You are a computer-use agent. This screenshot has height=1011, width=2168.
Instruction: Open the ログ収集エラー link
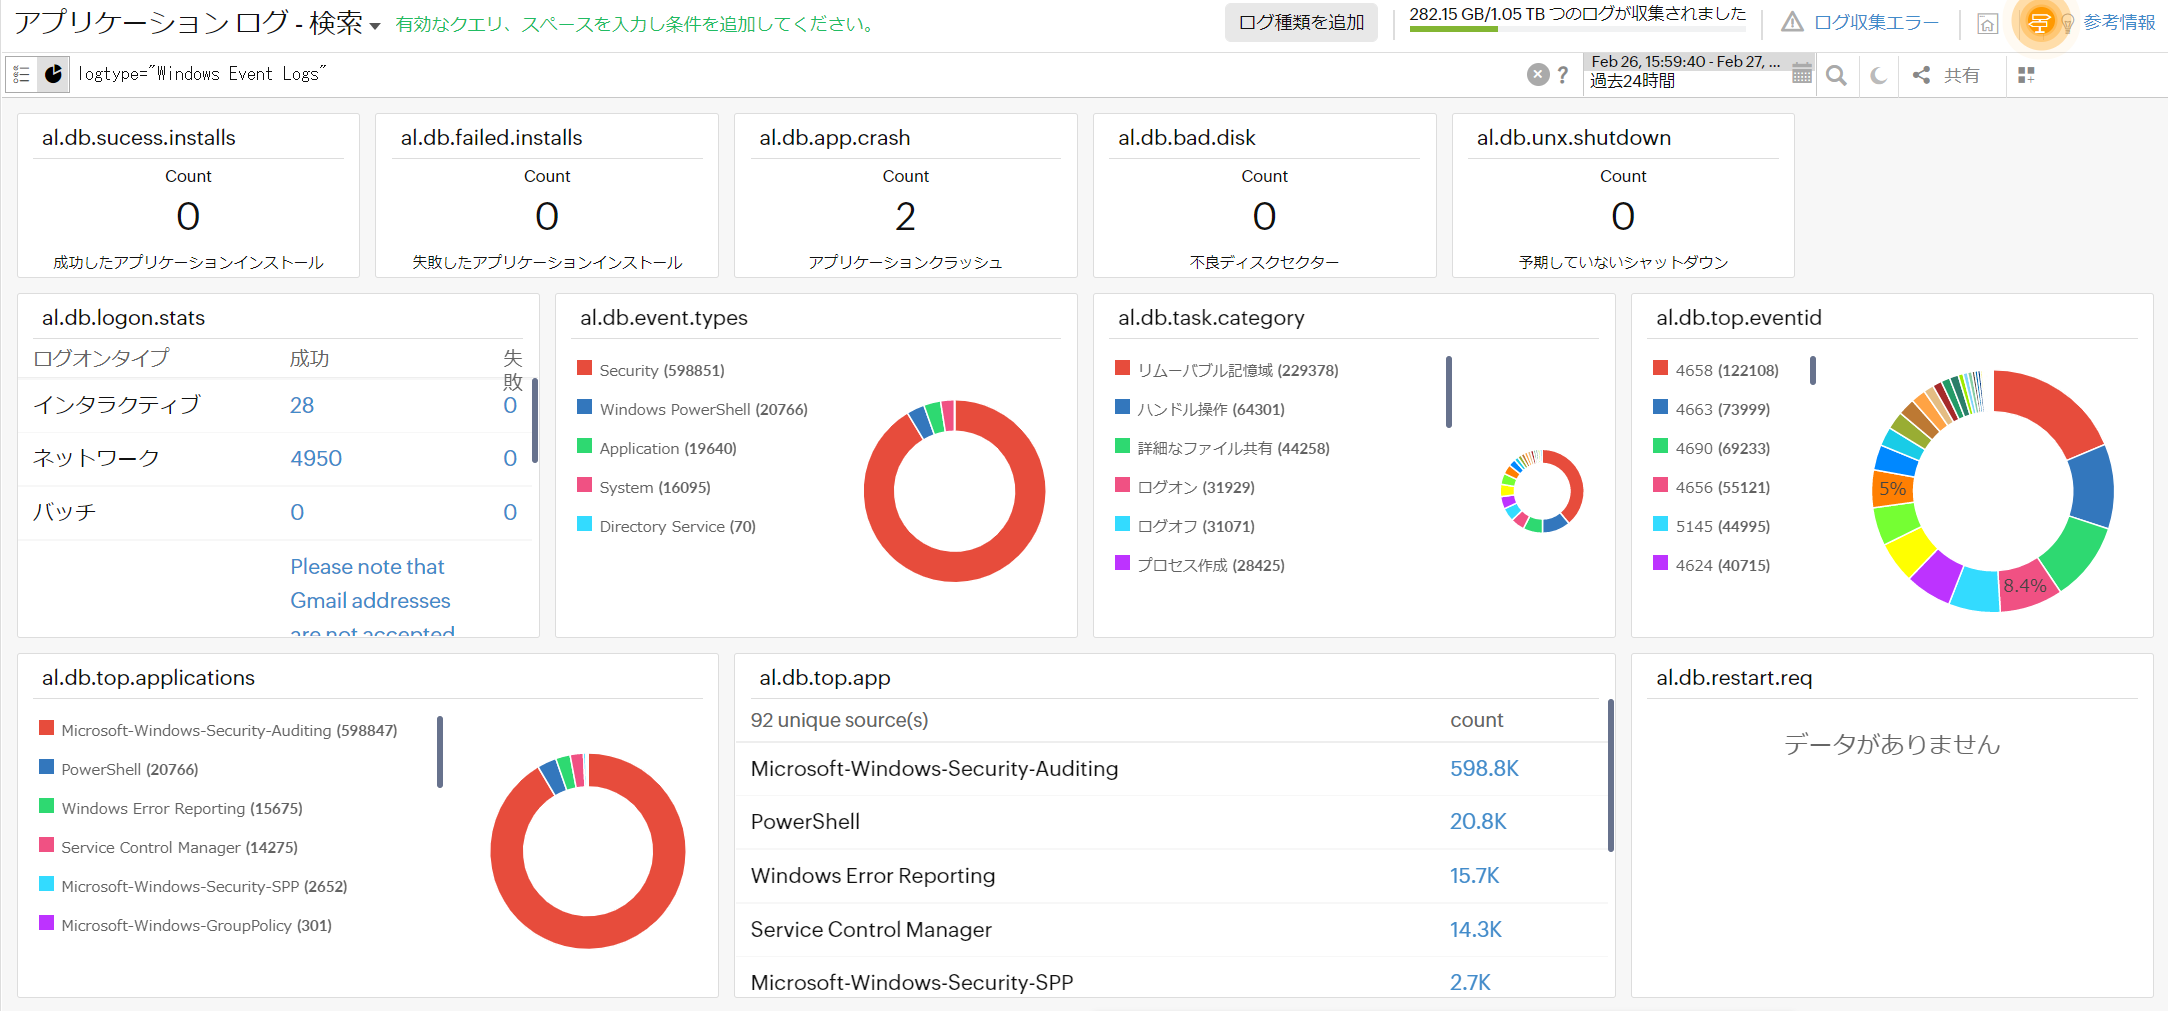click(1875, 23)
